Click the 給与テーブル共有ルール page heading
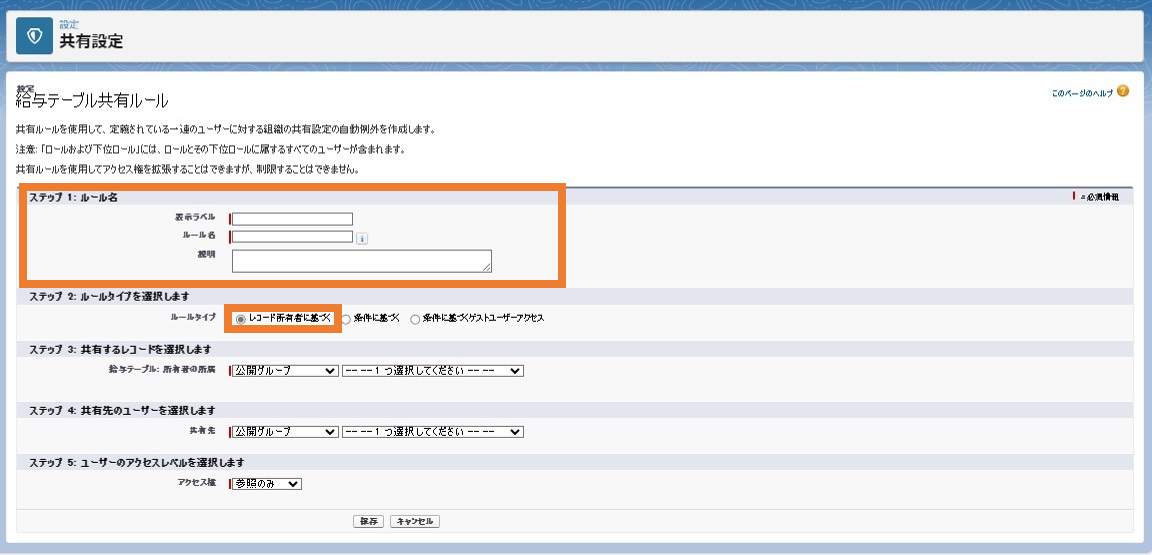 [x=93, y=101]
